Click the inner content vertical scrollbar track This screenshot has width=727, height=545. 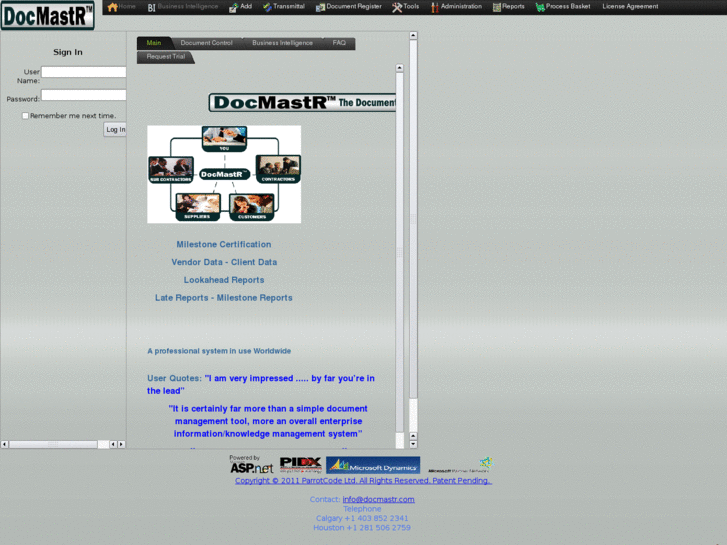point(399,440)
